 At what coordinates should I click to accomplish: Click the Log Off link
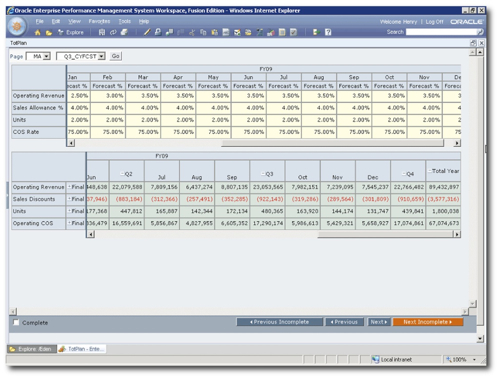point(434,22)
